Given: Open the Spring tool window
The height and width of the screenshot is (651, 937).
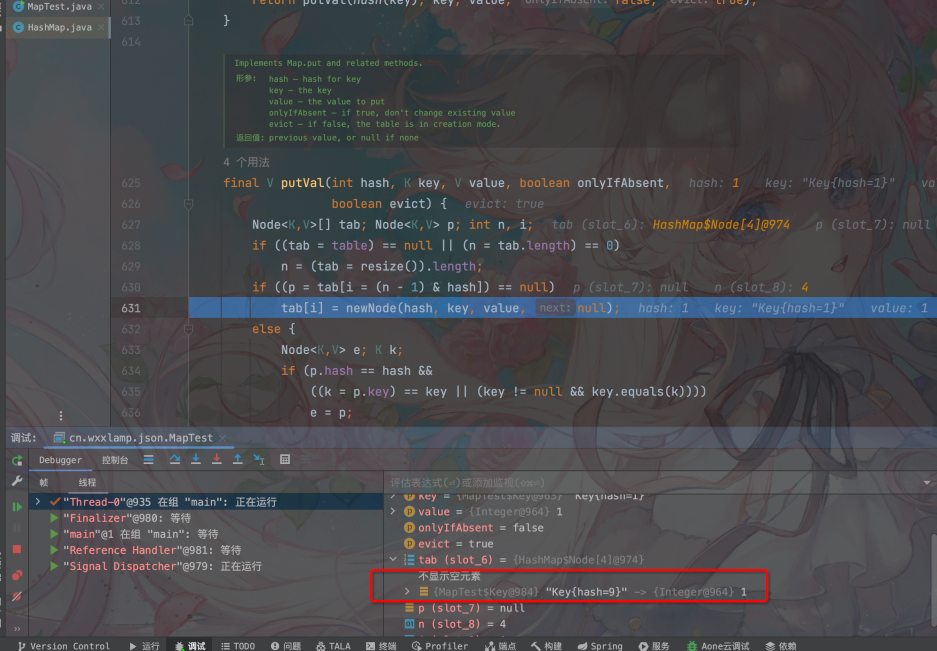Looking at the screenshot, I should (600, 646).
